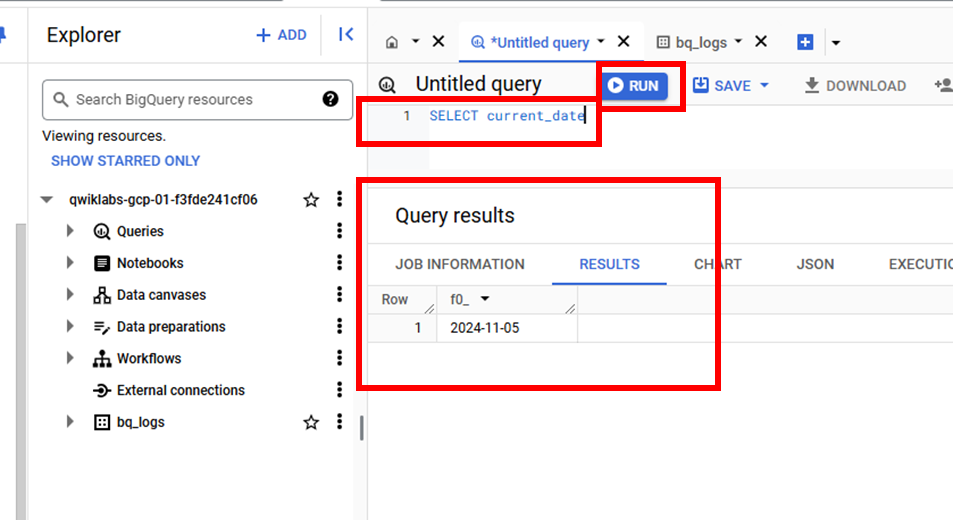The width and height of the screenshot is (953, 520).
Task: Open the new tab options dropdown
Action: click(x=836, y=43)
